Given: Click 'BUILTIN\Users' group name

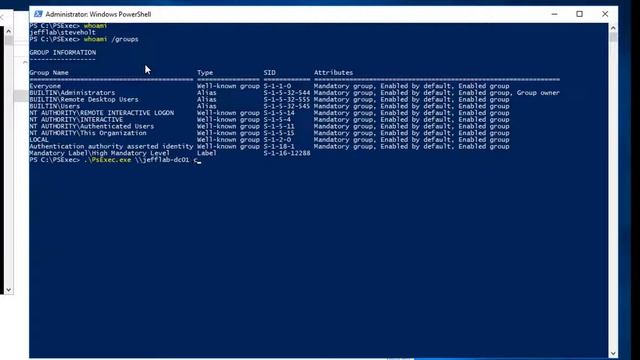Looking at the screenshot, I should (x=55, y=106).
